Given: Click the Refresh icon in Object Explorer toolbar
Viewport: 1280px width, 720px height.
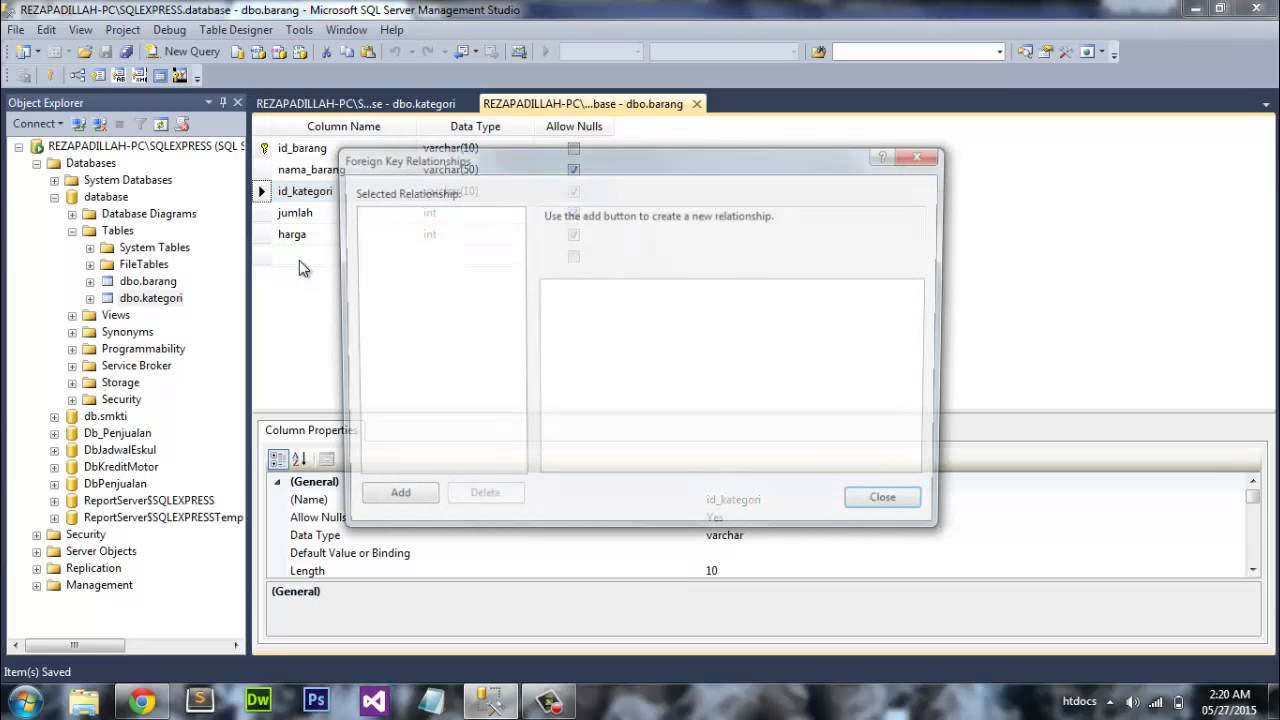Looking at the screenshot, I should coord(160,124).
